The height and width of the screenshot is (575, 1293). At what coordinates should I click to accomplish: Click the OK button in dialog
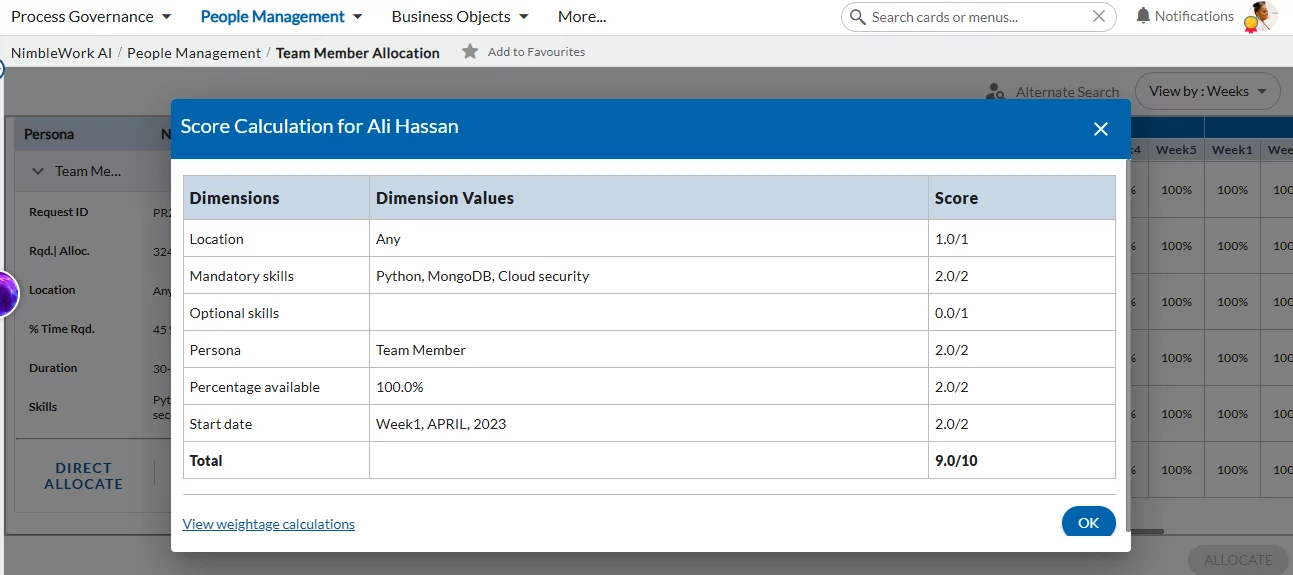click(1088, 522)
